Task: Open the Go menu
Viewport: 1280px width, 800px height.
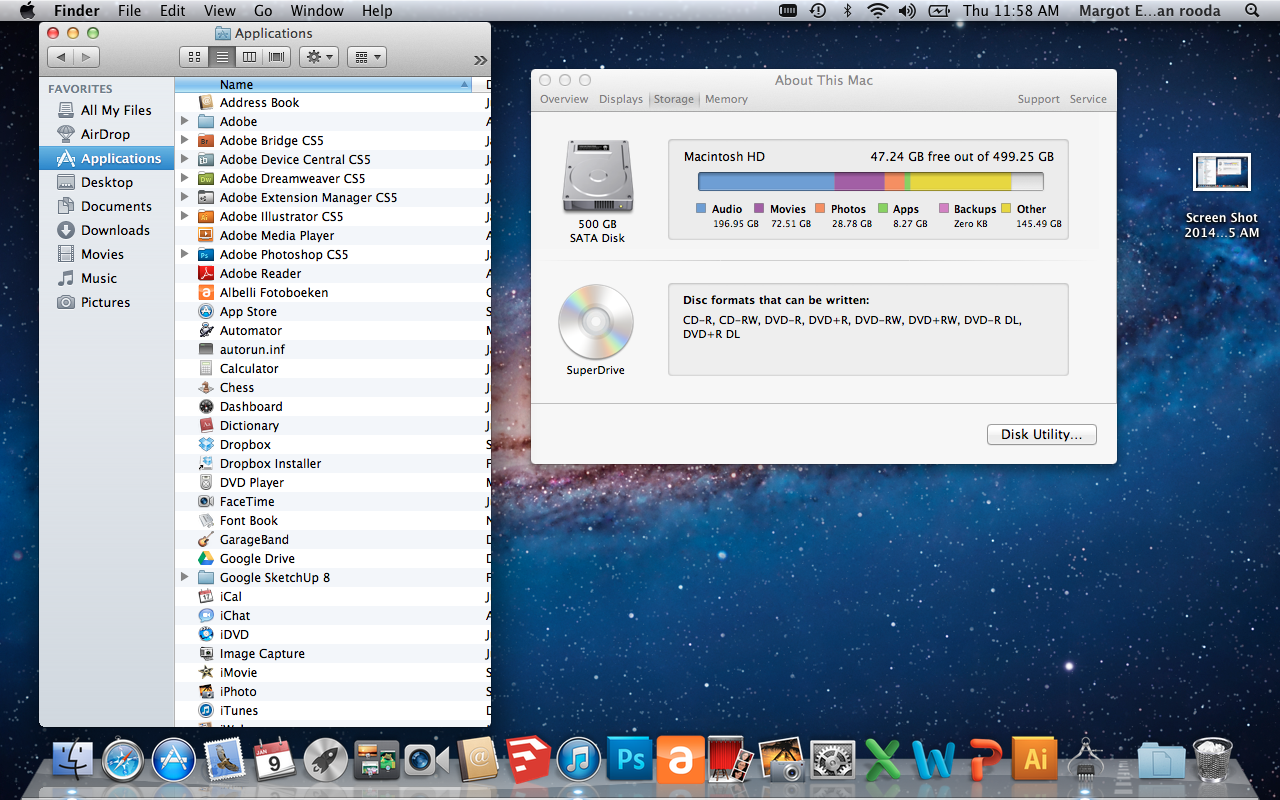Action: coord(263,11)
